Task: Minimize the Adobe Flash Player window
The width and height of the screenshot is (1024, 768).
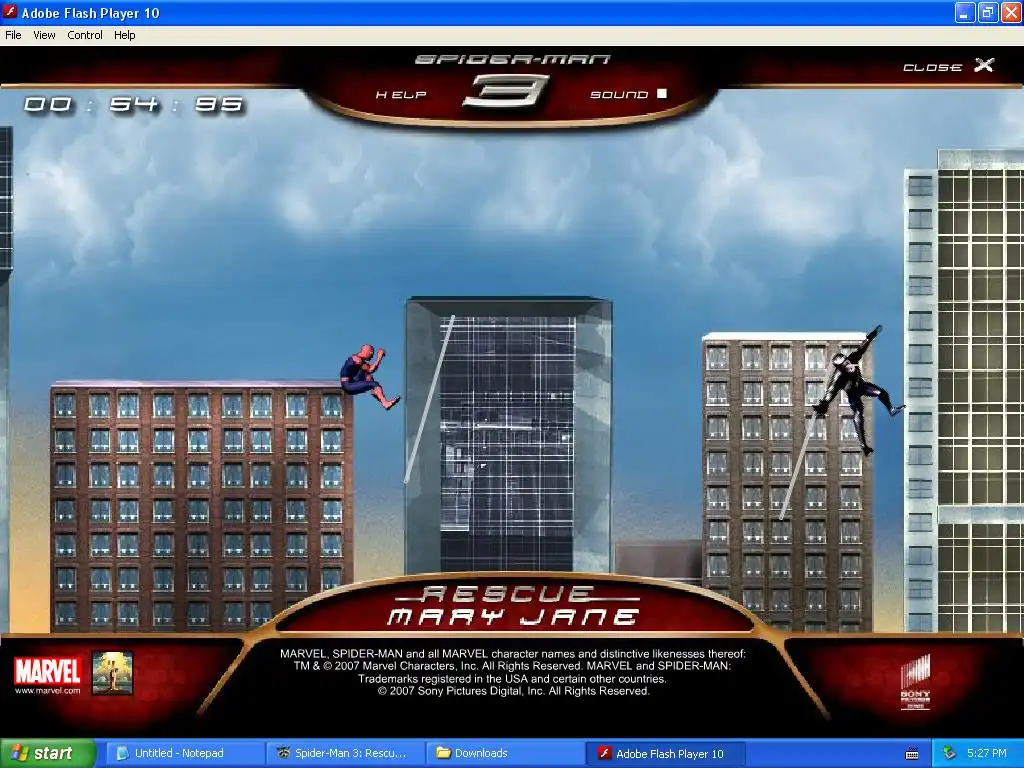Action: (965, 12)
